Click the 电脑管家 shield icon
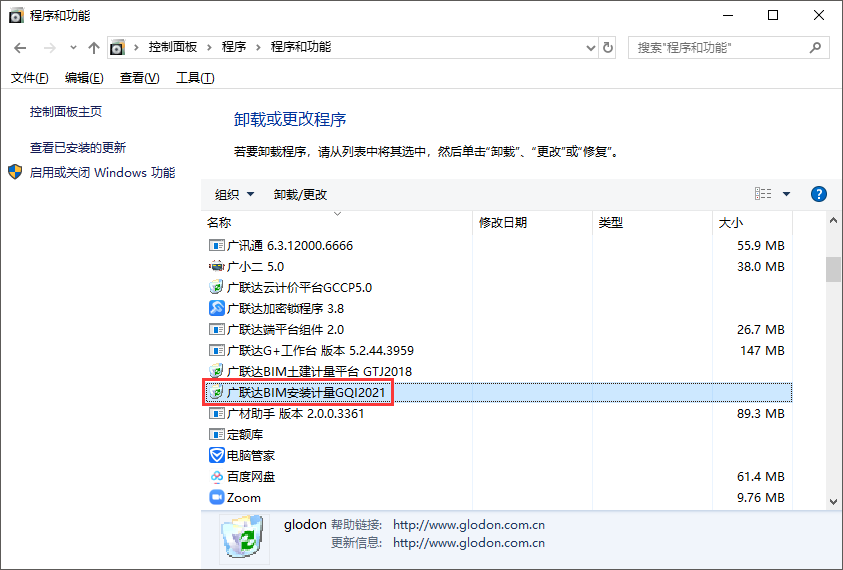This screenshot has width=843, height=570. pos(216,455)
